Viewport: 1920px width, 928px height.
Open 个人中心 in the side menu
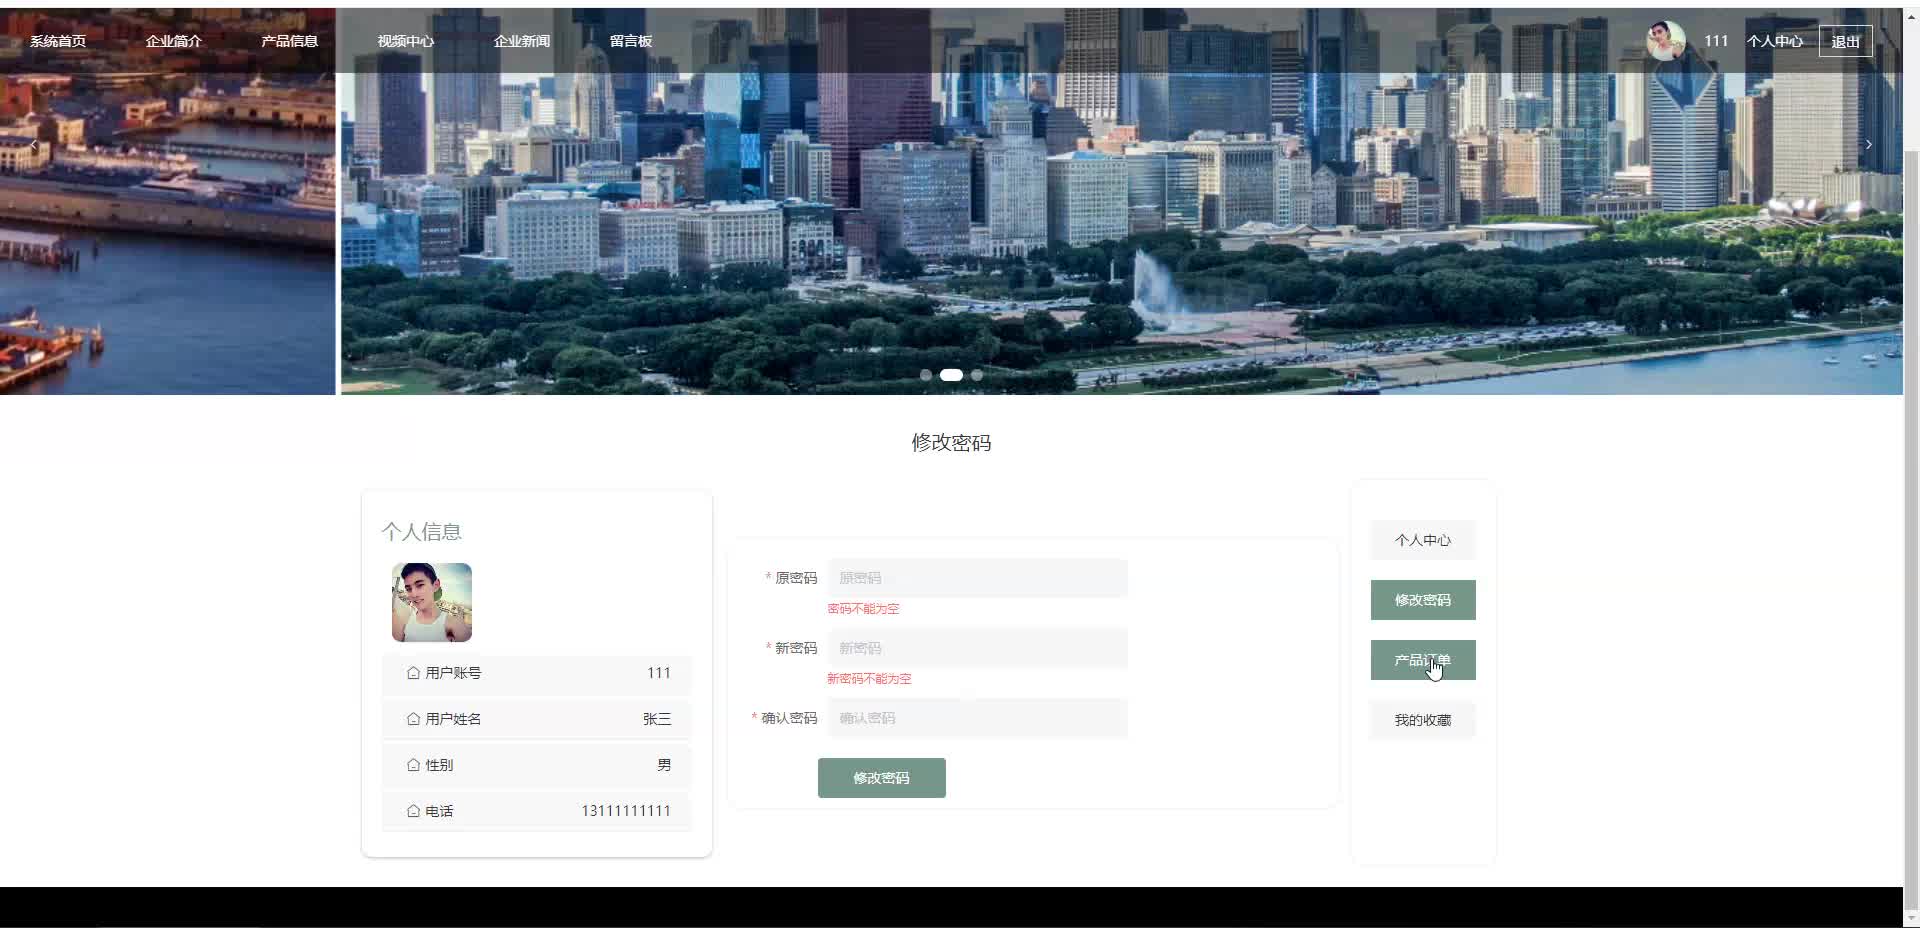pyautogui.click(x=1423, y=540)
